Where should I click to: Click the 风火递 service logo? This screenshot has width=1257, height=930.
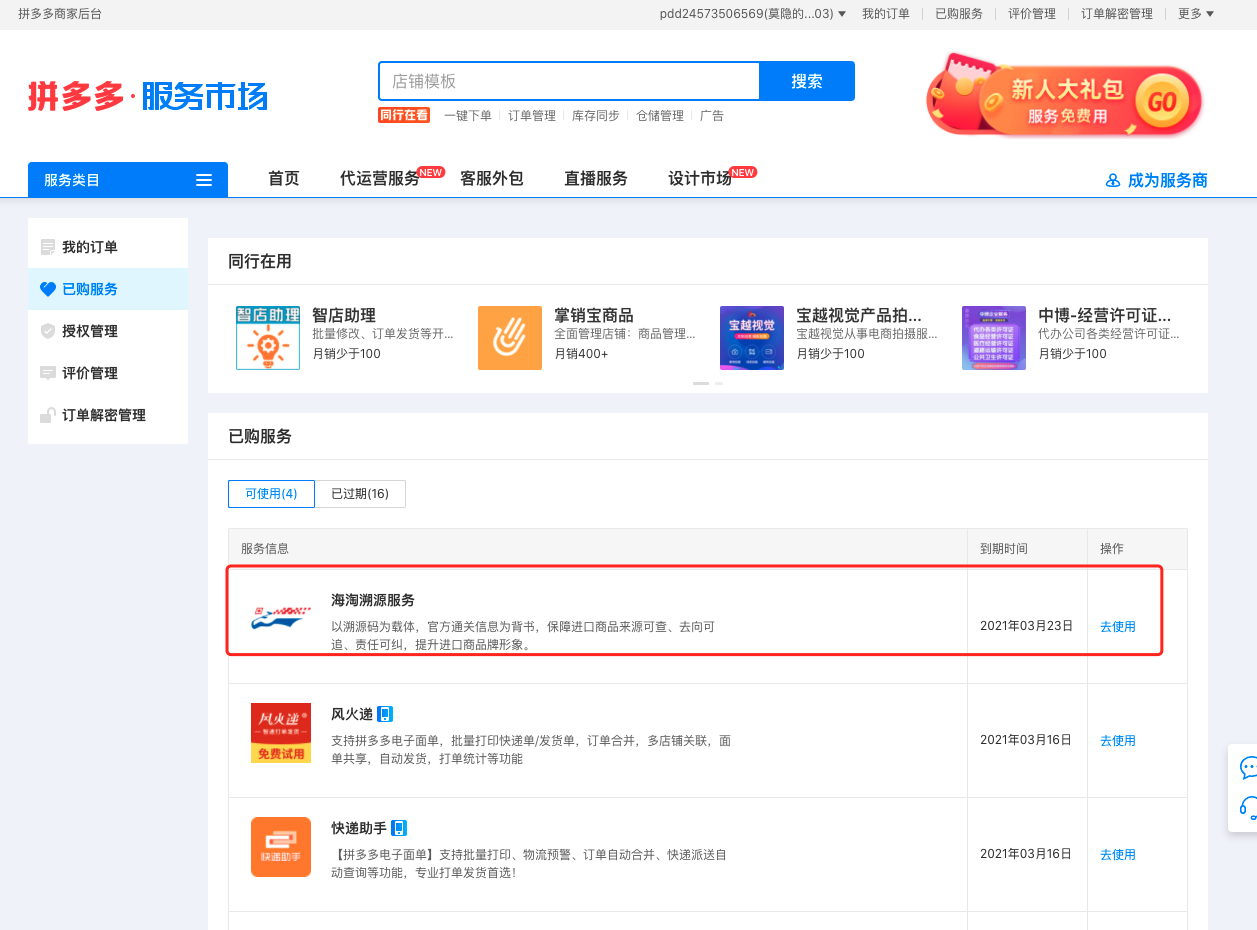[x=281, y=733]
